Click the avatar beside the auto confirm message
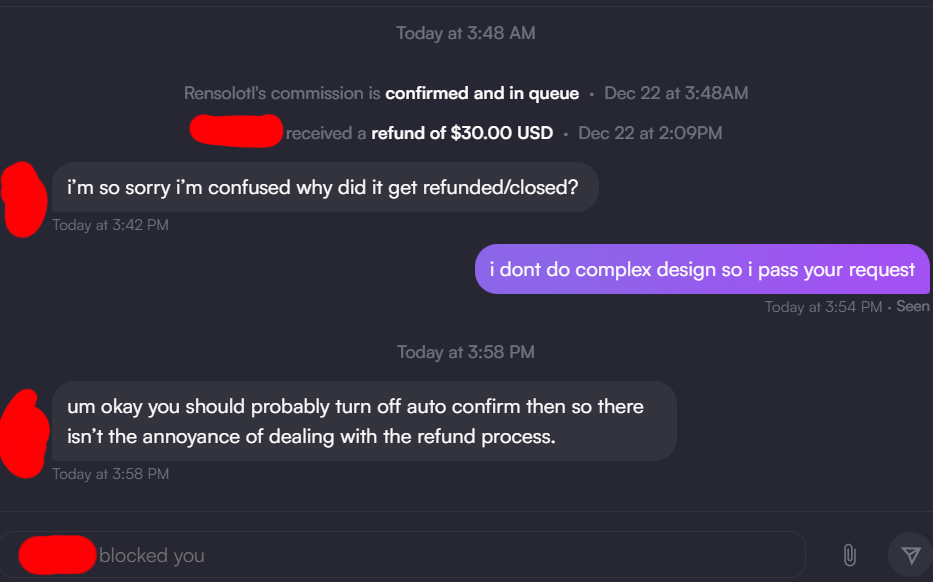 [24, 432]
